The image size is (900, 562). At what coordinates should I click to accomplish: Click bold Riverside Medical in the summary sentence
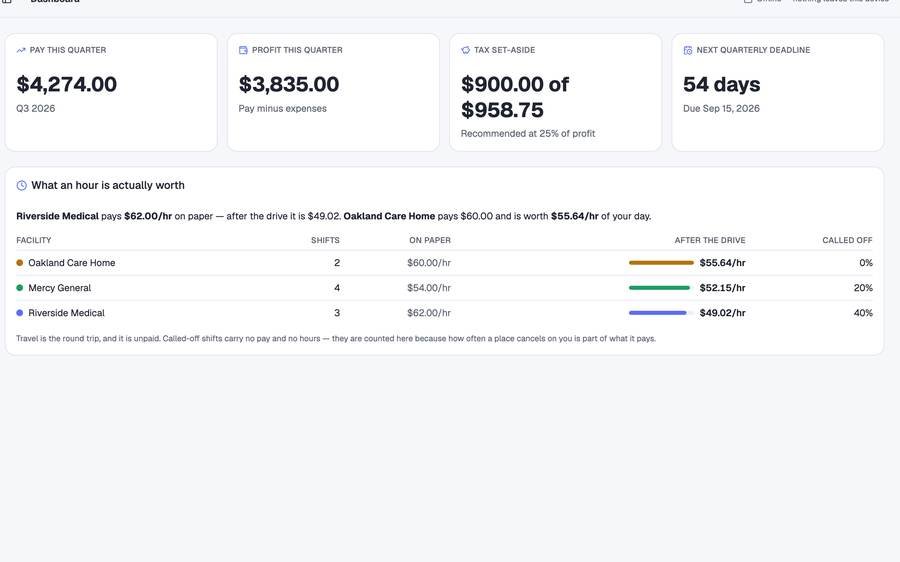[x=57, y=216]
